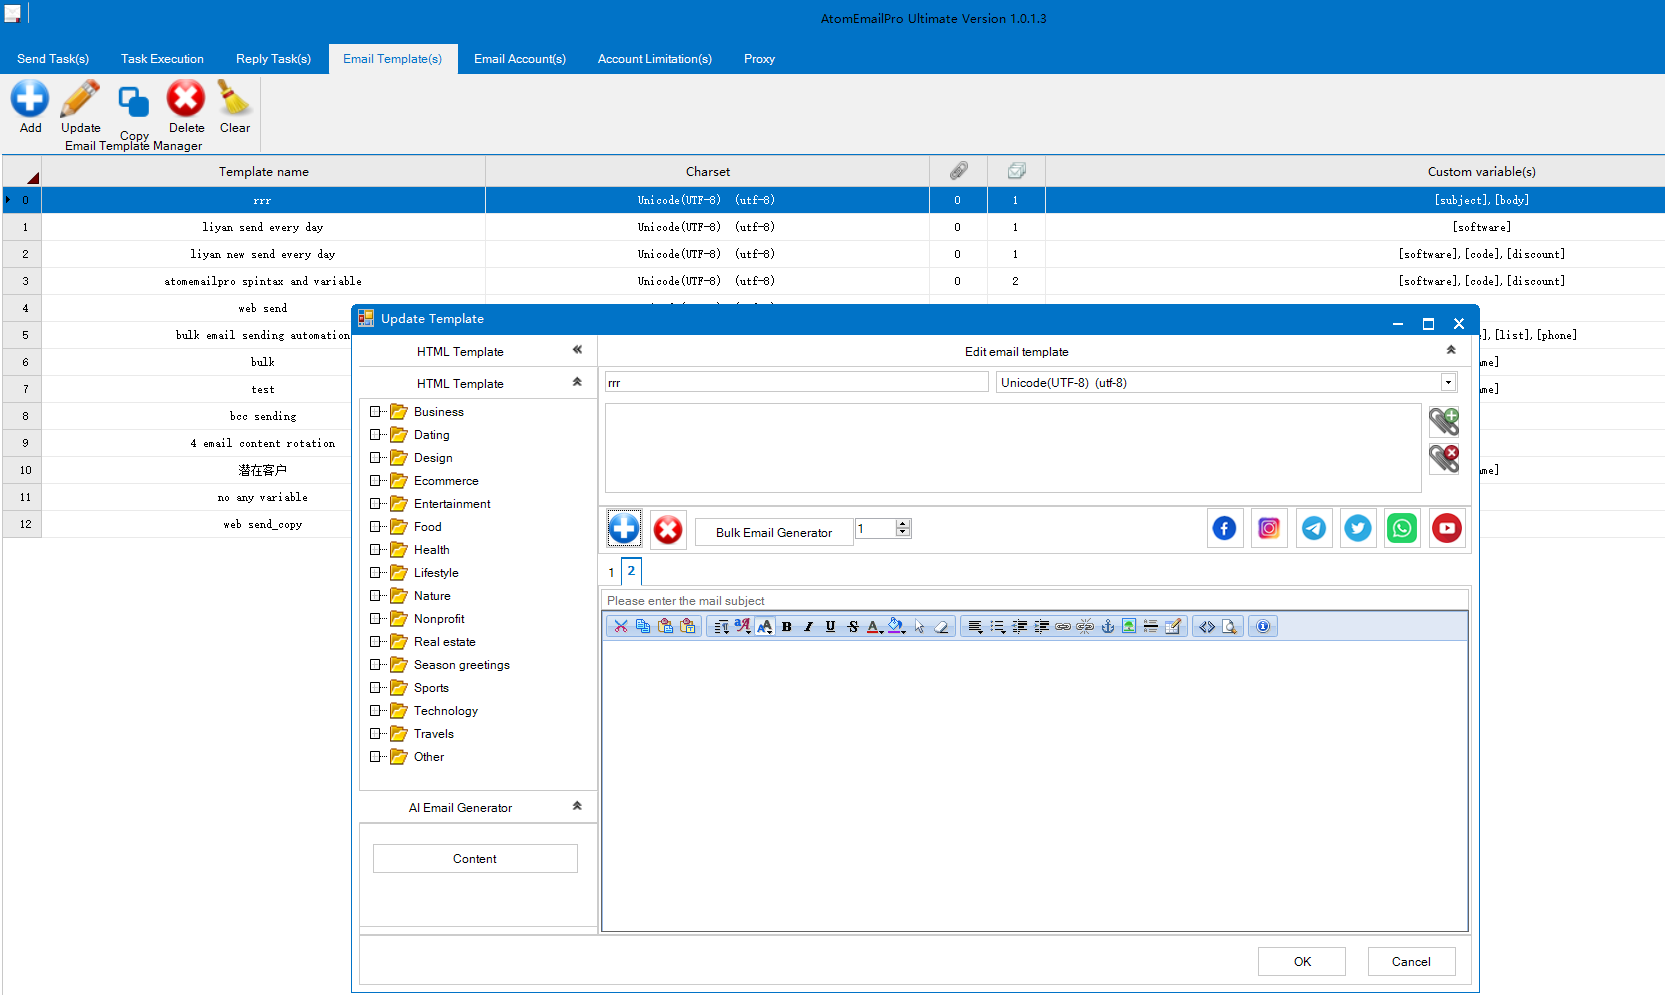Screen dimensions: 1665x995
Task: Add a new email content tab with the plus icon
Action: pos(624,528)
